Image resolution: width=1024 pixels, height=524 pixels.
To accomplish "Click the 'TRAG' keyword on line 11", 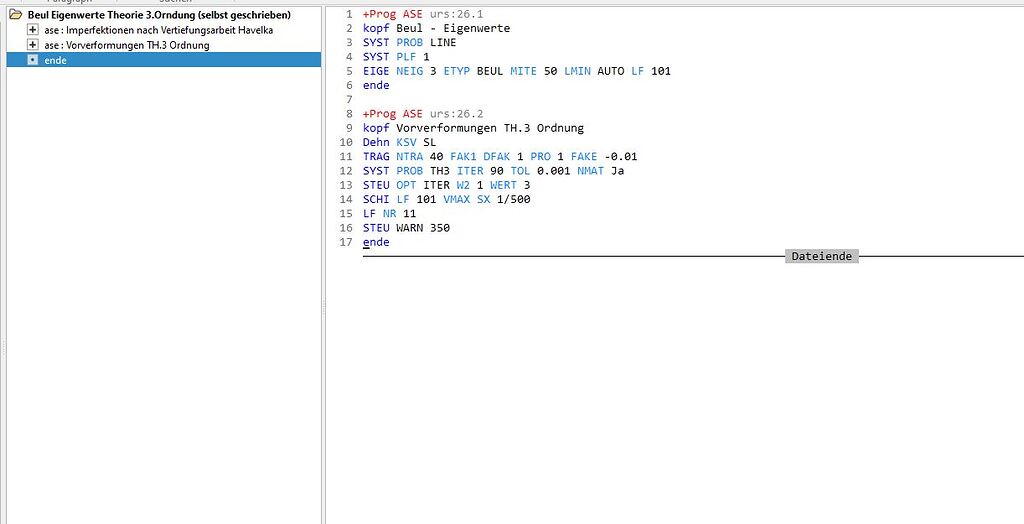I will pos(375,156).
